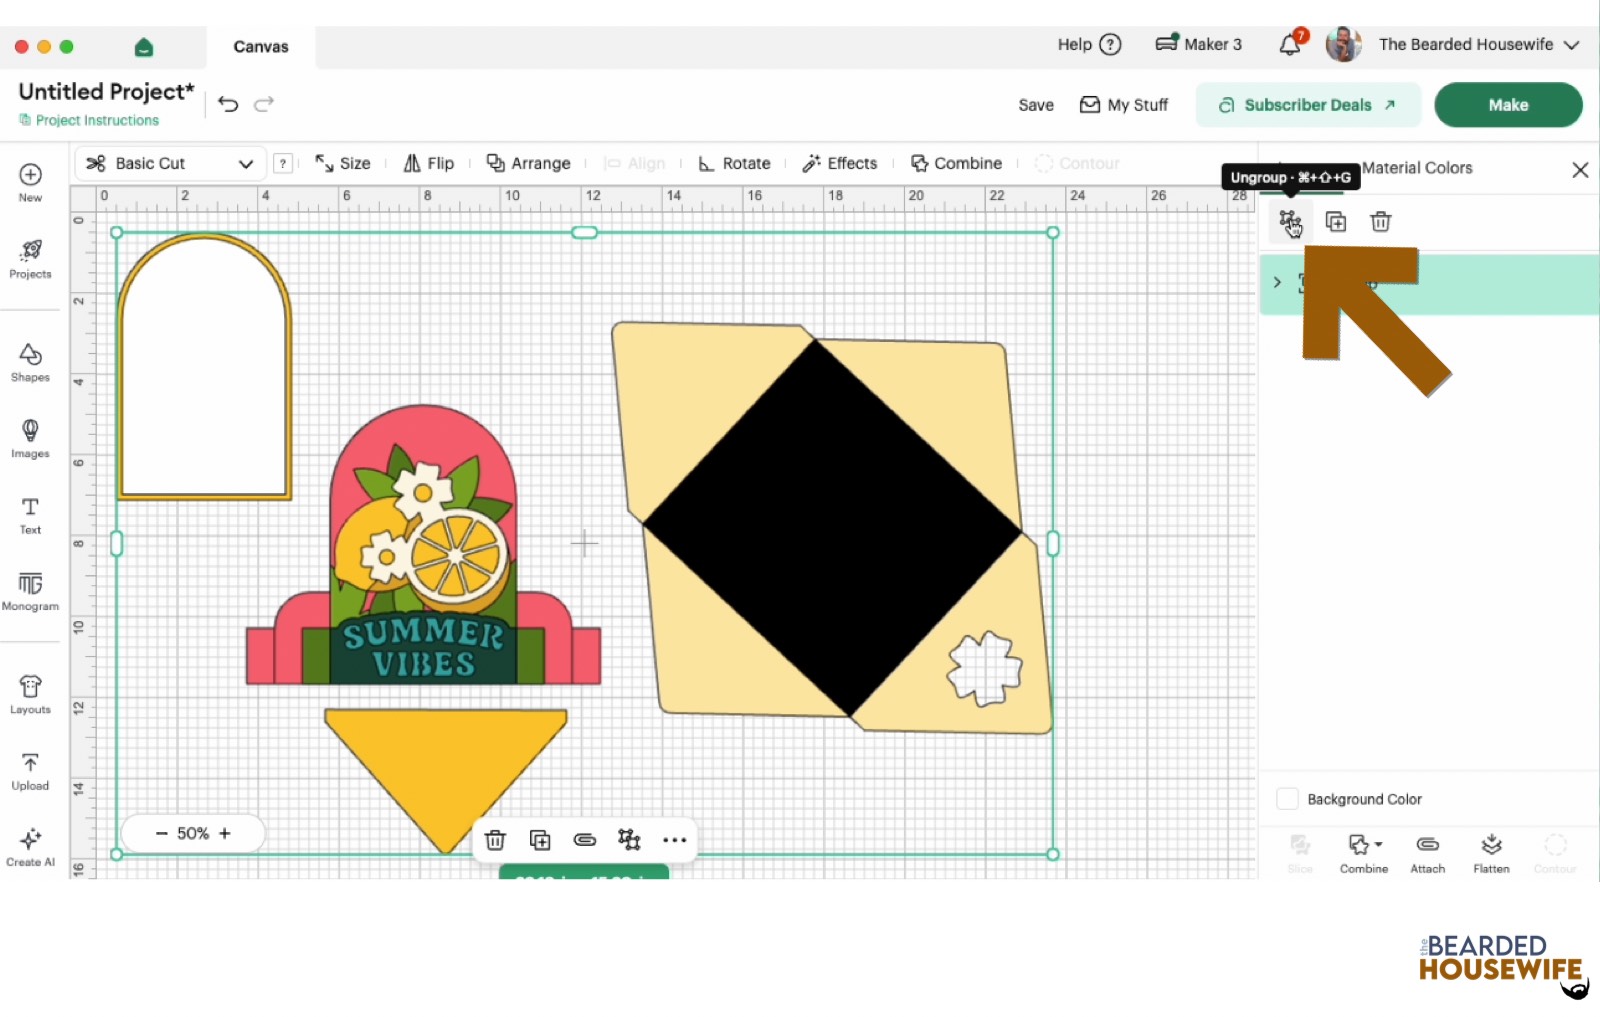The height and width of the screenshot is (1017, 1600).
Task: Open notifications bell
Action: coord(1291,44)
